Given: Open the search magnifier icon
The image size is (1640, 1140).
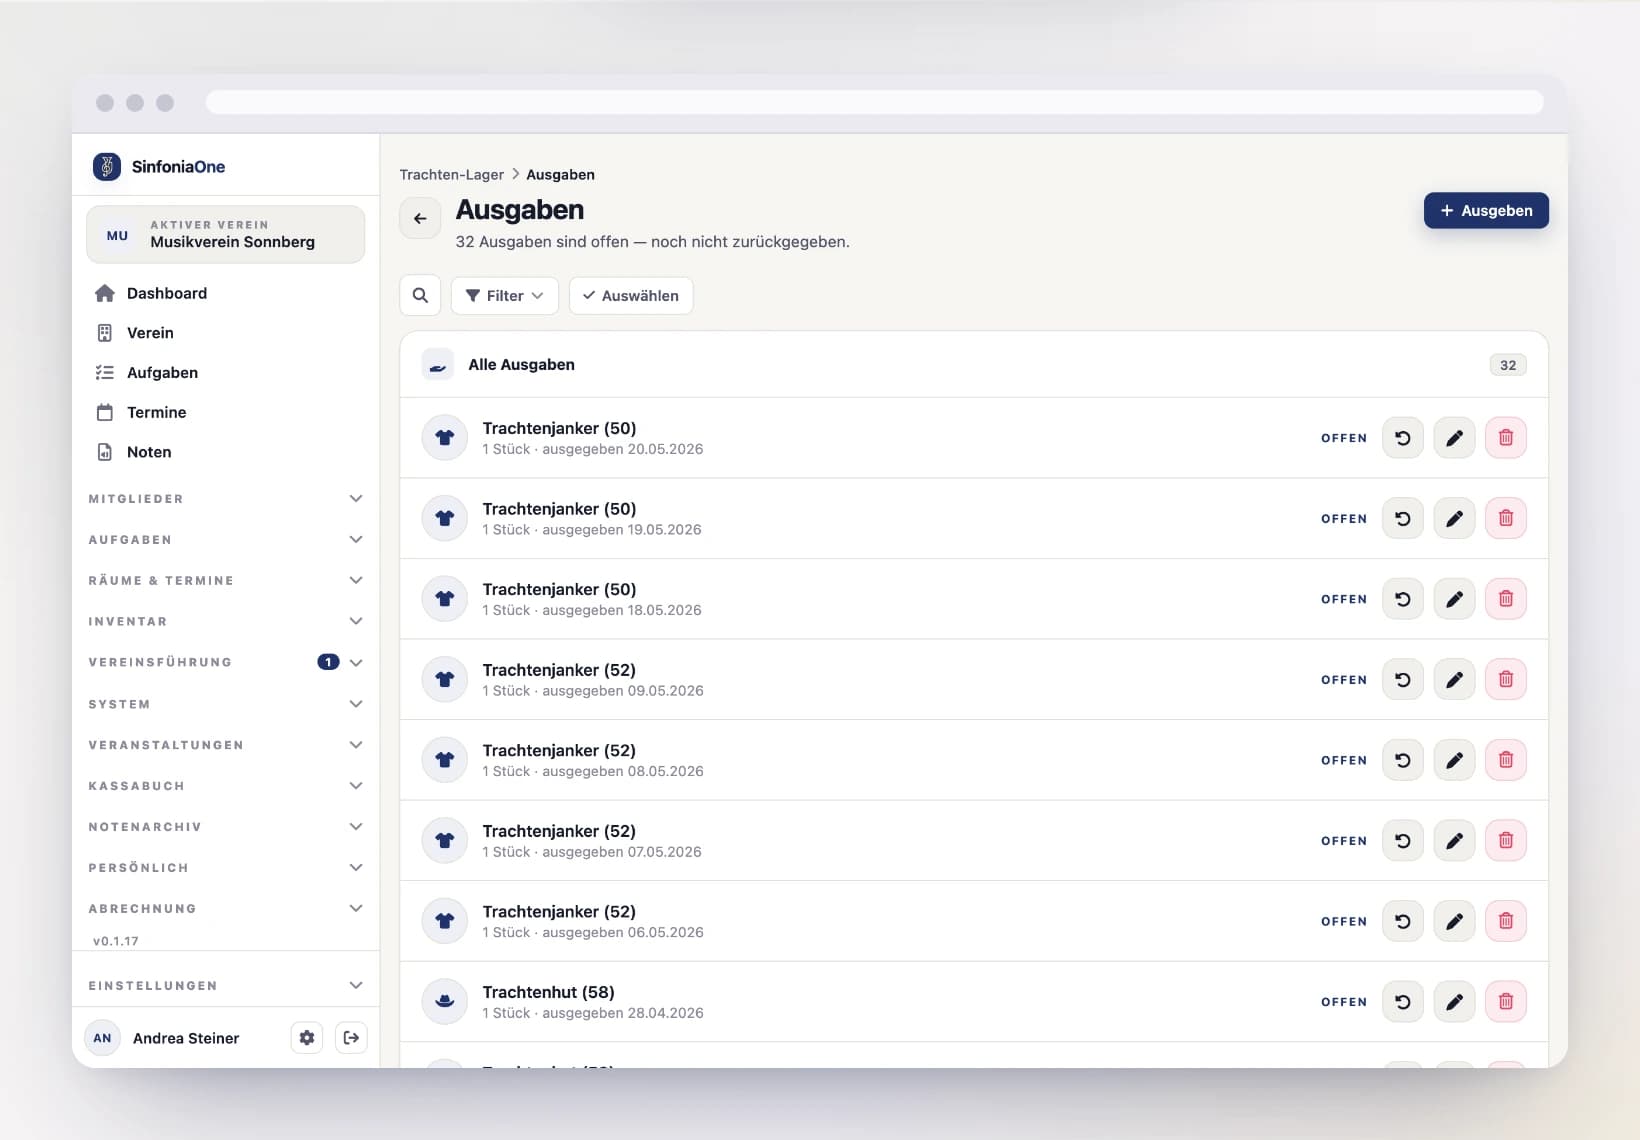Looking at the screenshot, I should (x=420, y=296).
